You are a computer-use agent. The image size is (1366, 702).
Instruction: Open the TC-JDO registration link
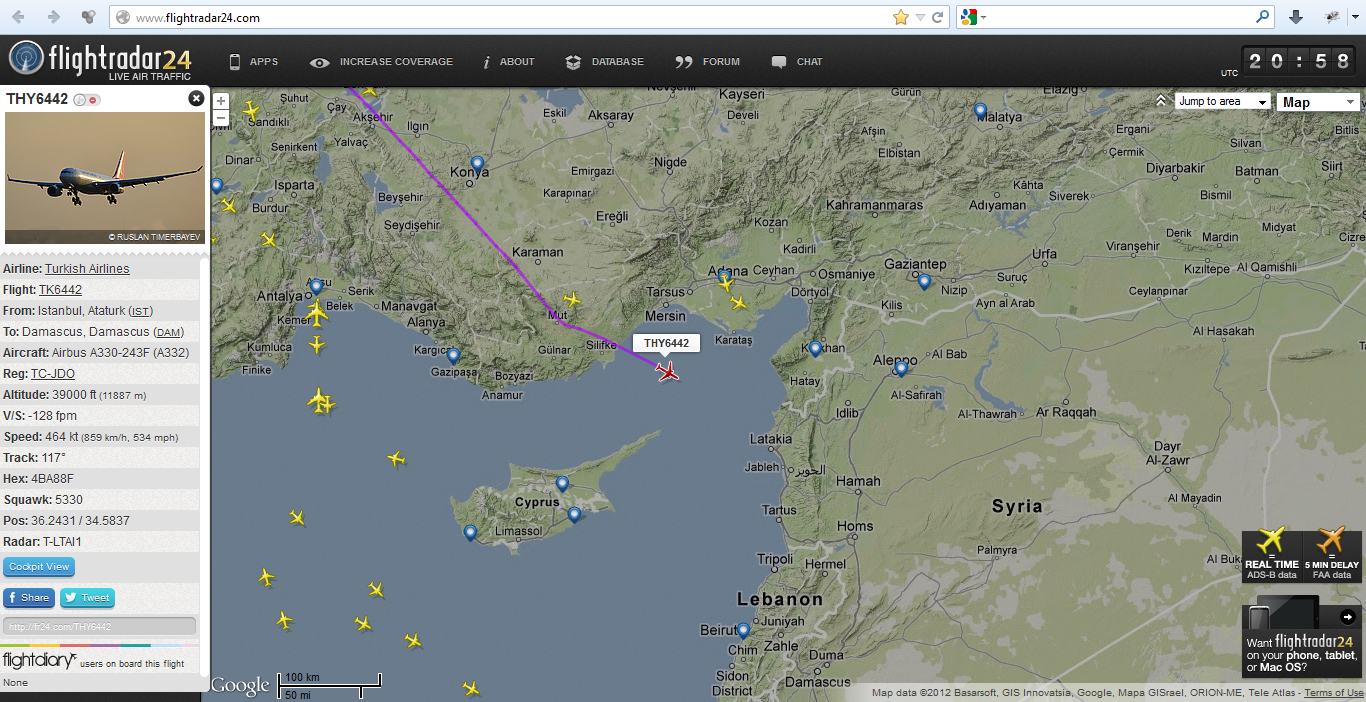[53, 374]
